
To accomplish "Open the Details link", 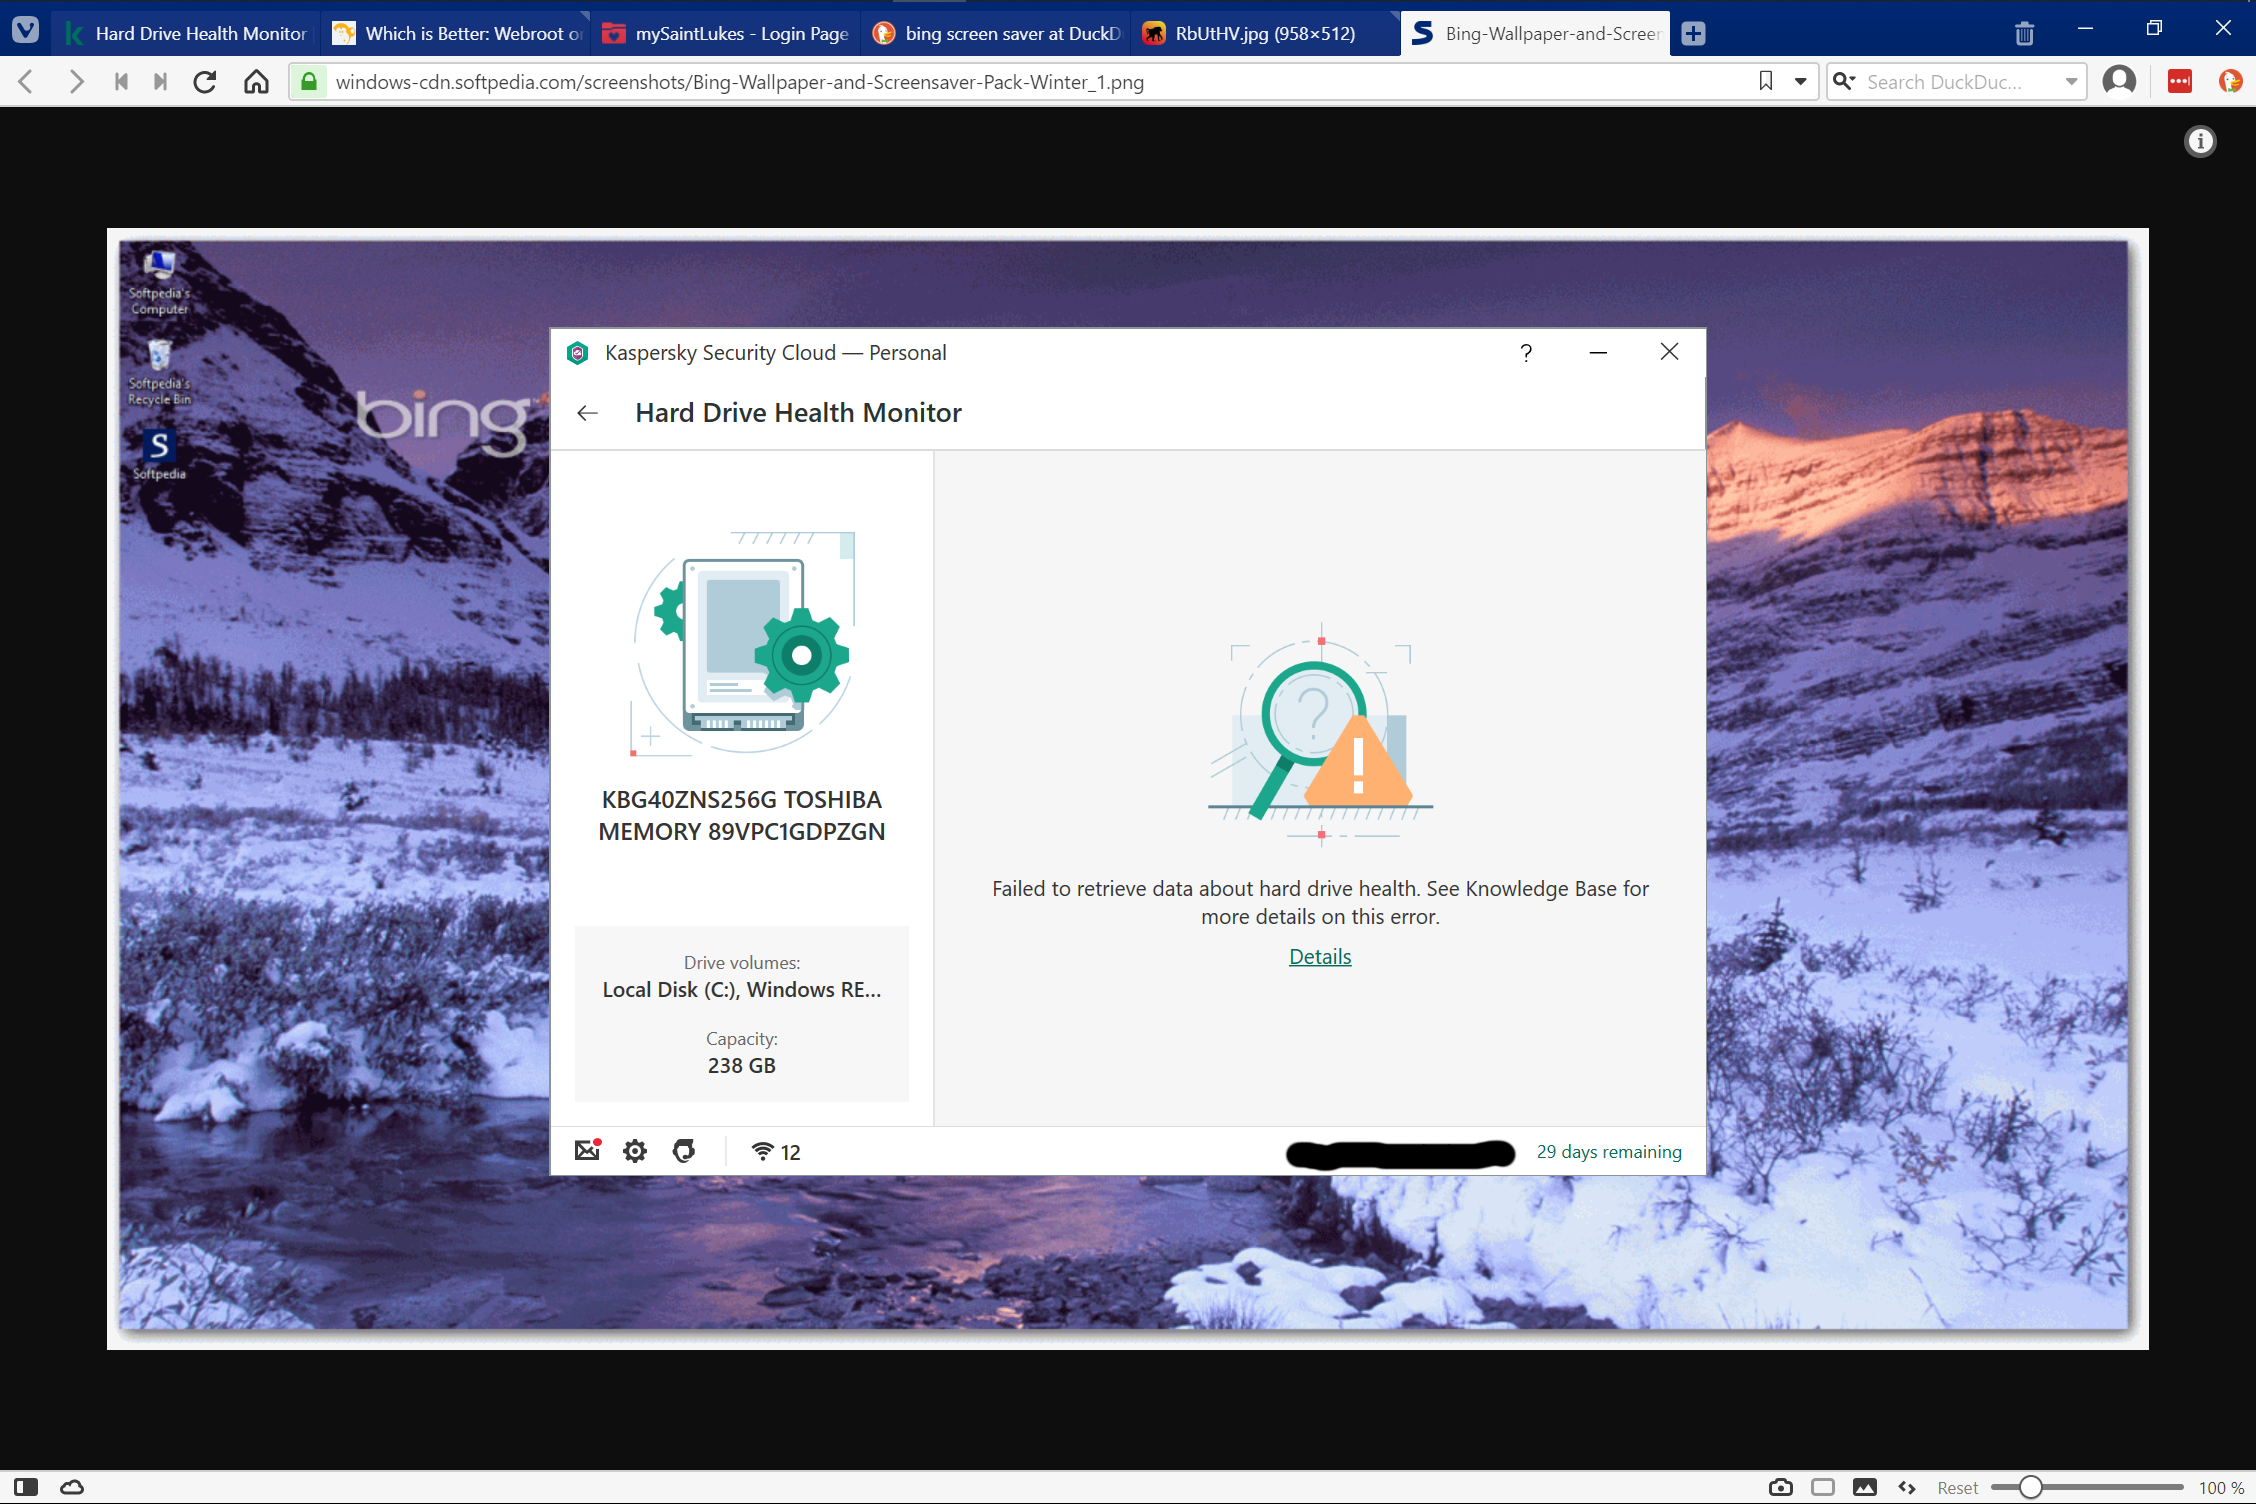I will [1320, 957].
